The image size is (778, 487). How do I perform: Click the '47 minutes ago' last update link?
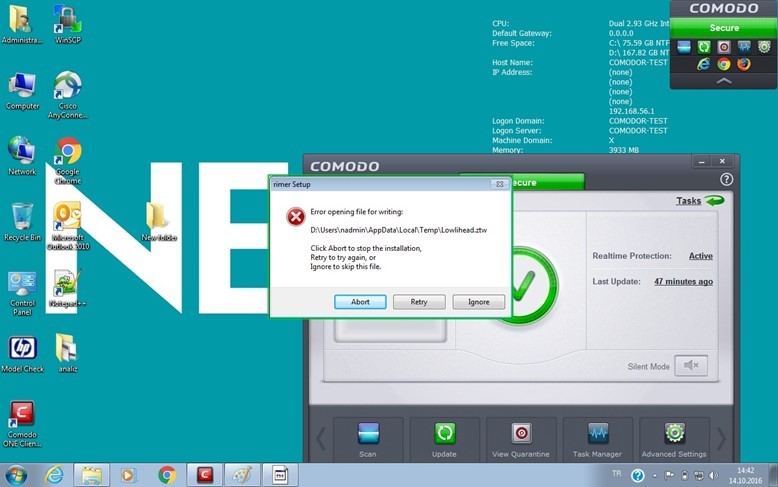tap(683, 282)
